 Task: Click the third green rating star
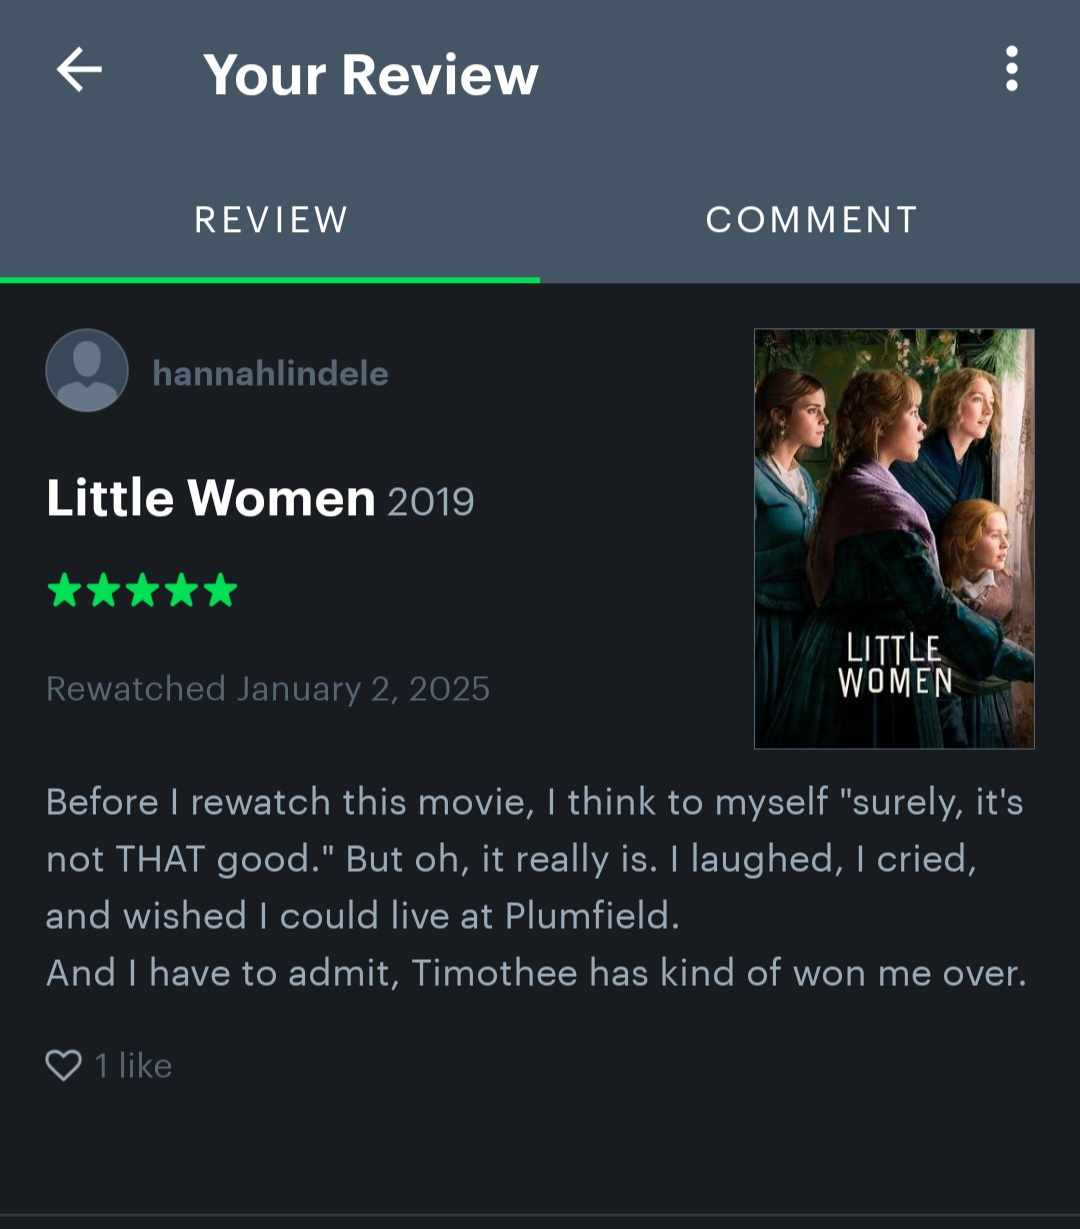142,591
